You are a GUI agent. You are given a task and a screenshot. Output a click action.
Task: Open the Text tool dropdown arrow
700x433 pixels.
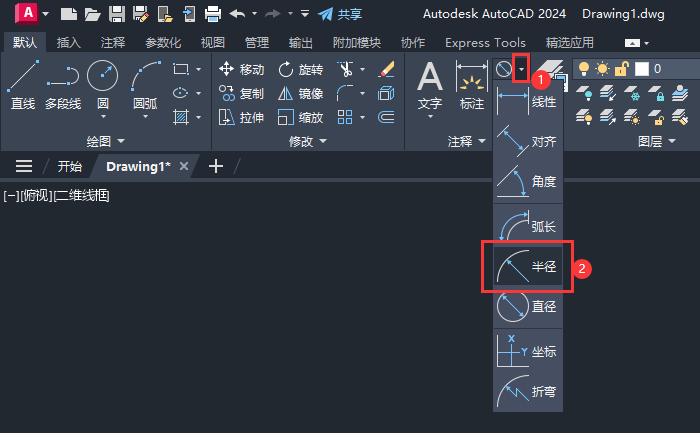[430, 117]
